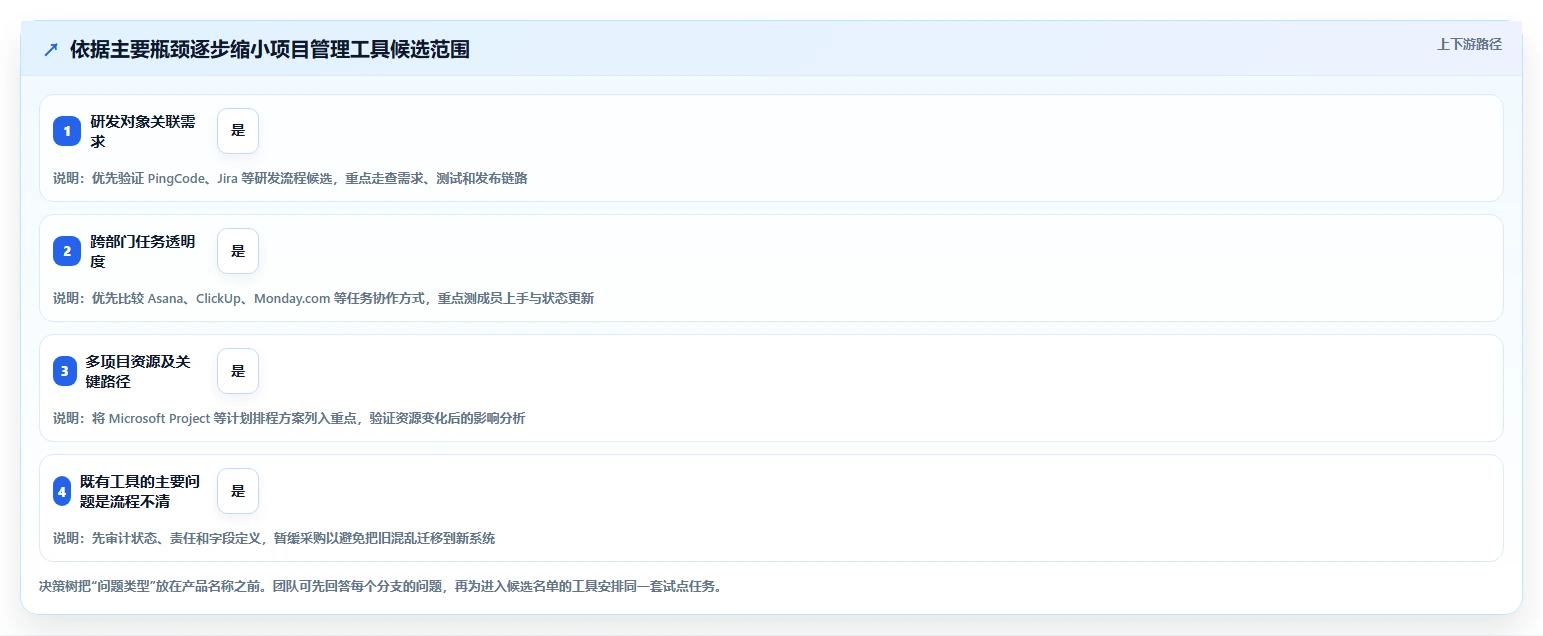Select step number badge 1
Screen dimensions: 1543x636
click(x=67, y=131)
